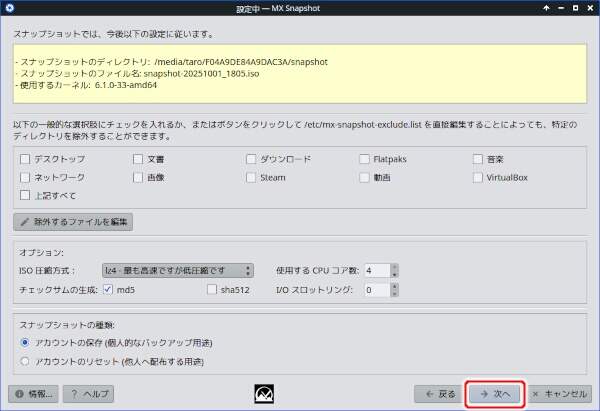Click the CPU core count value field
The height and width of the screenshot is (411, 600).
click(377, 270)
